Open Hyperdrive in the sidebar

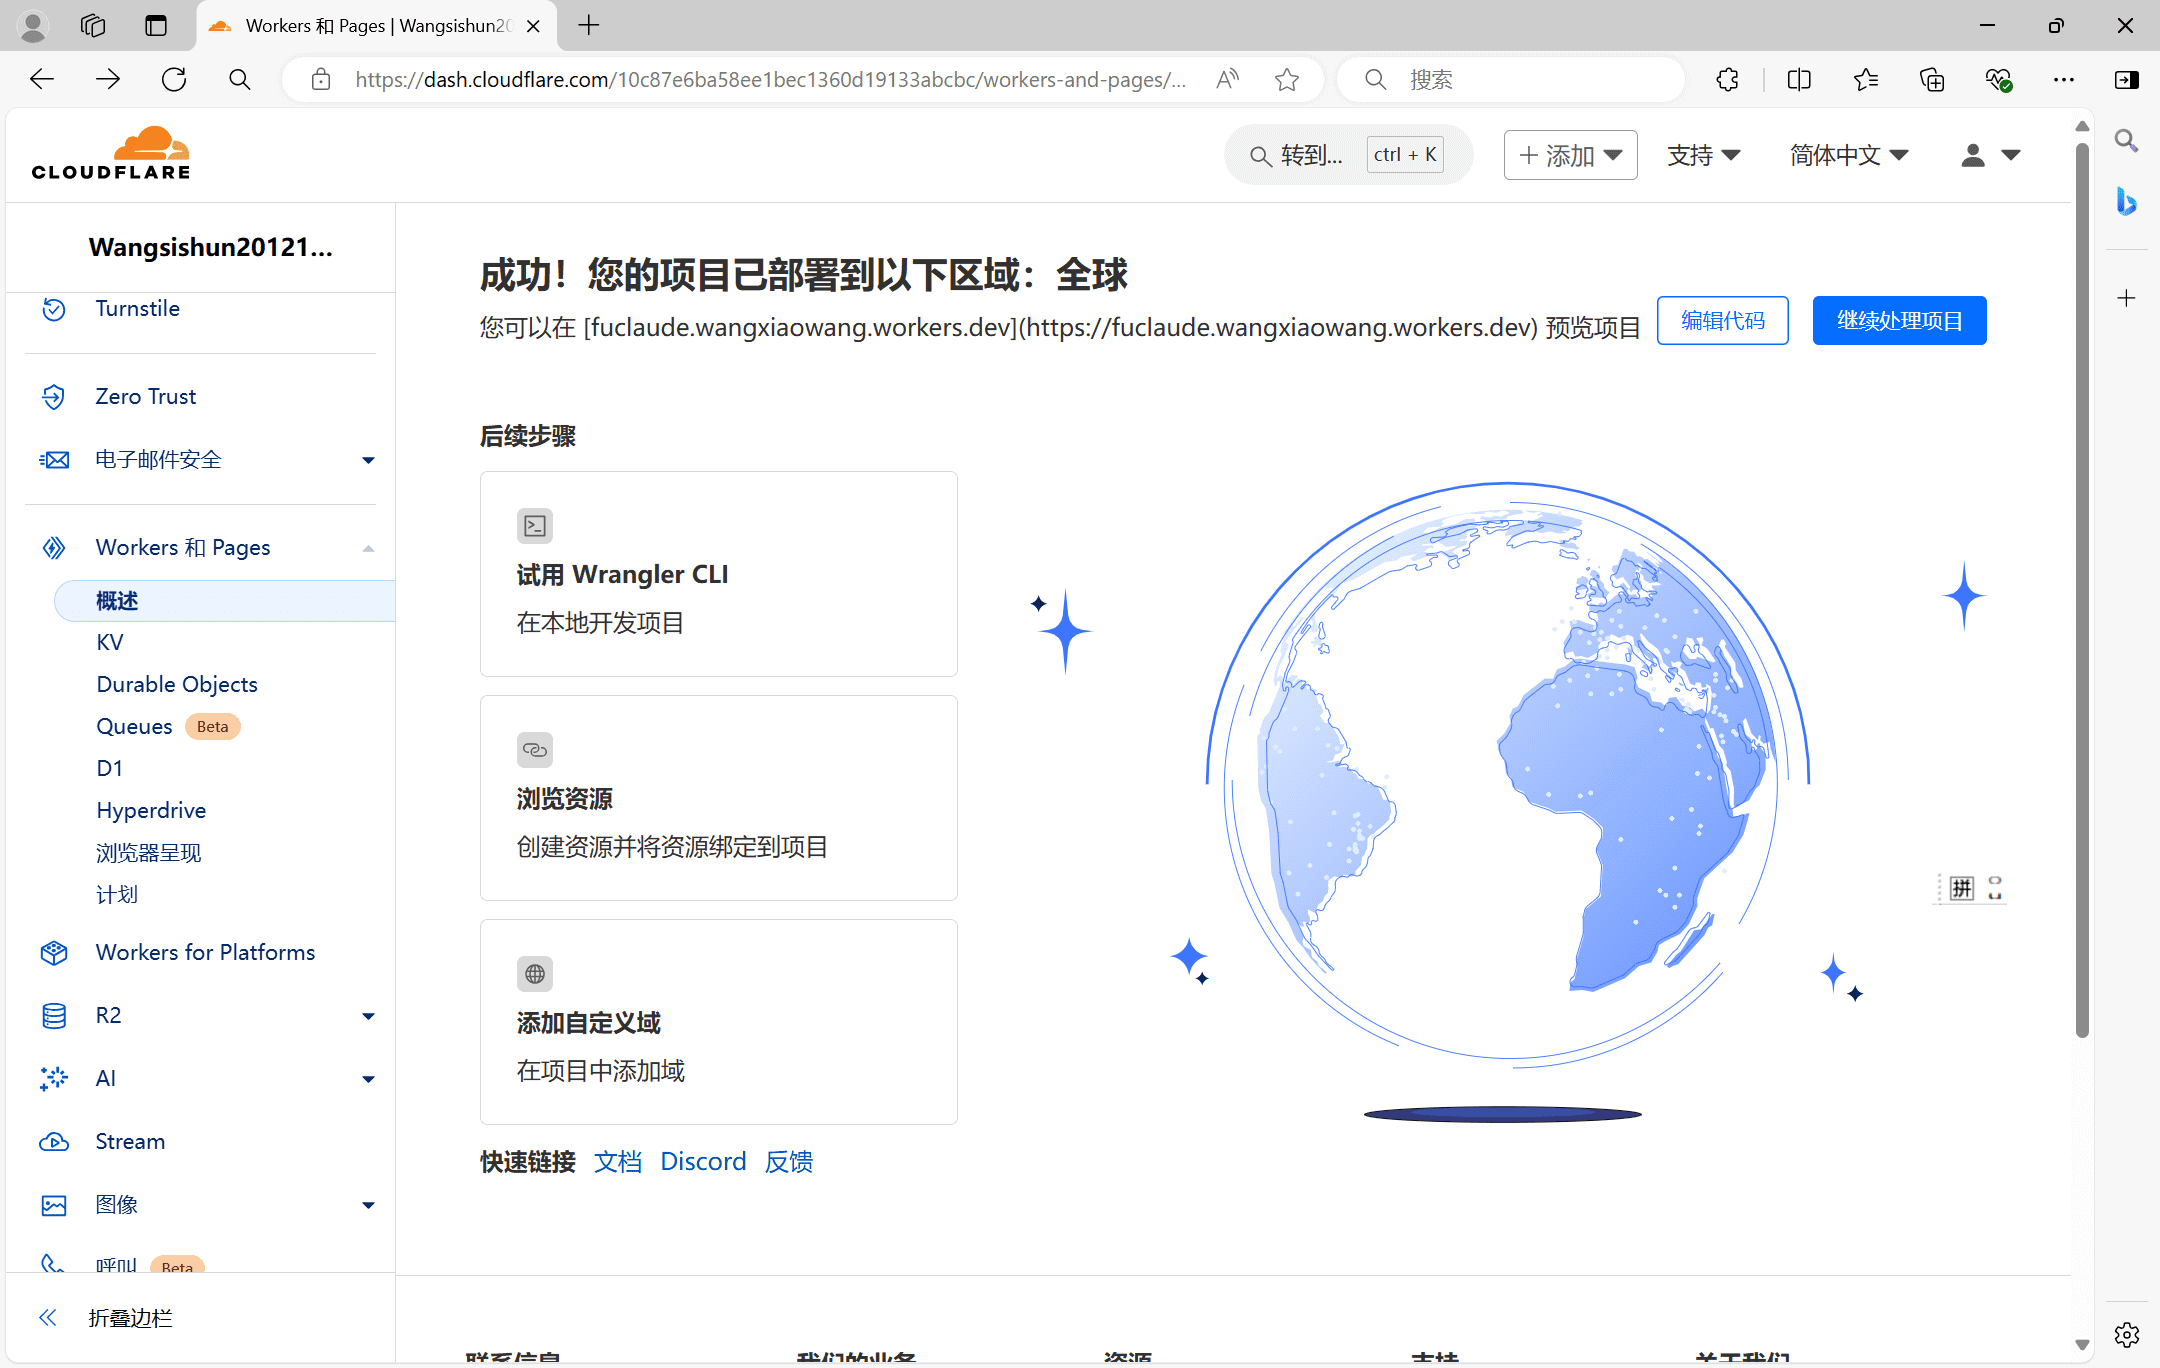coord(151,811)
